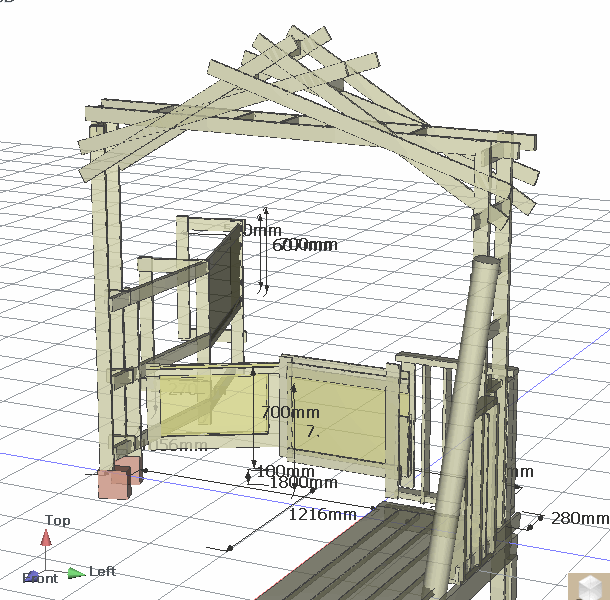Select the 700mm dimension label
This screenshot has height=600, width=610.
[x=290, y=412]
